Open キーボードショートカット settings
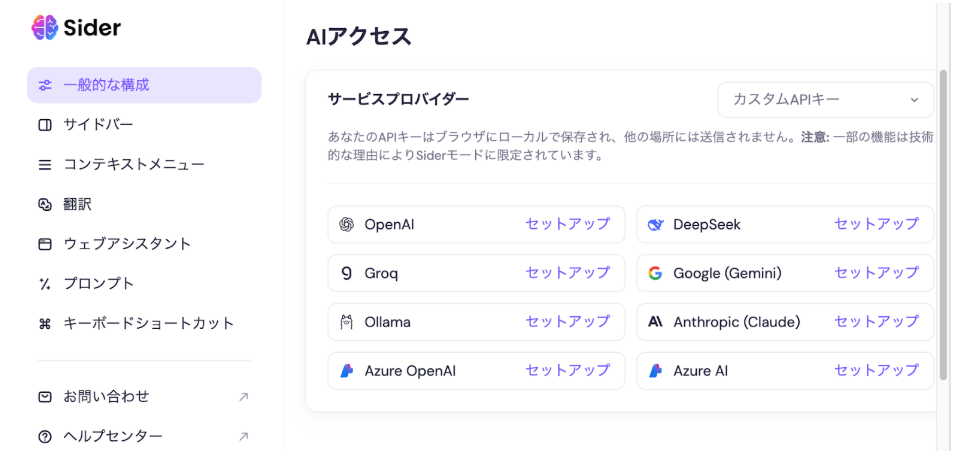Image resolution: width=970 pixels, height=468 pixels. coord(149,323)
